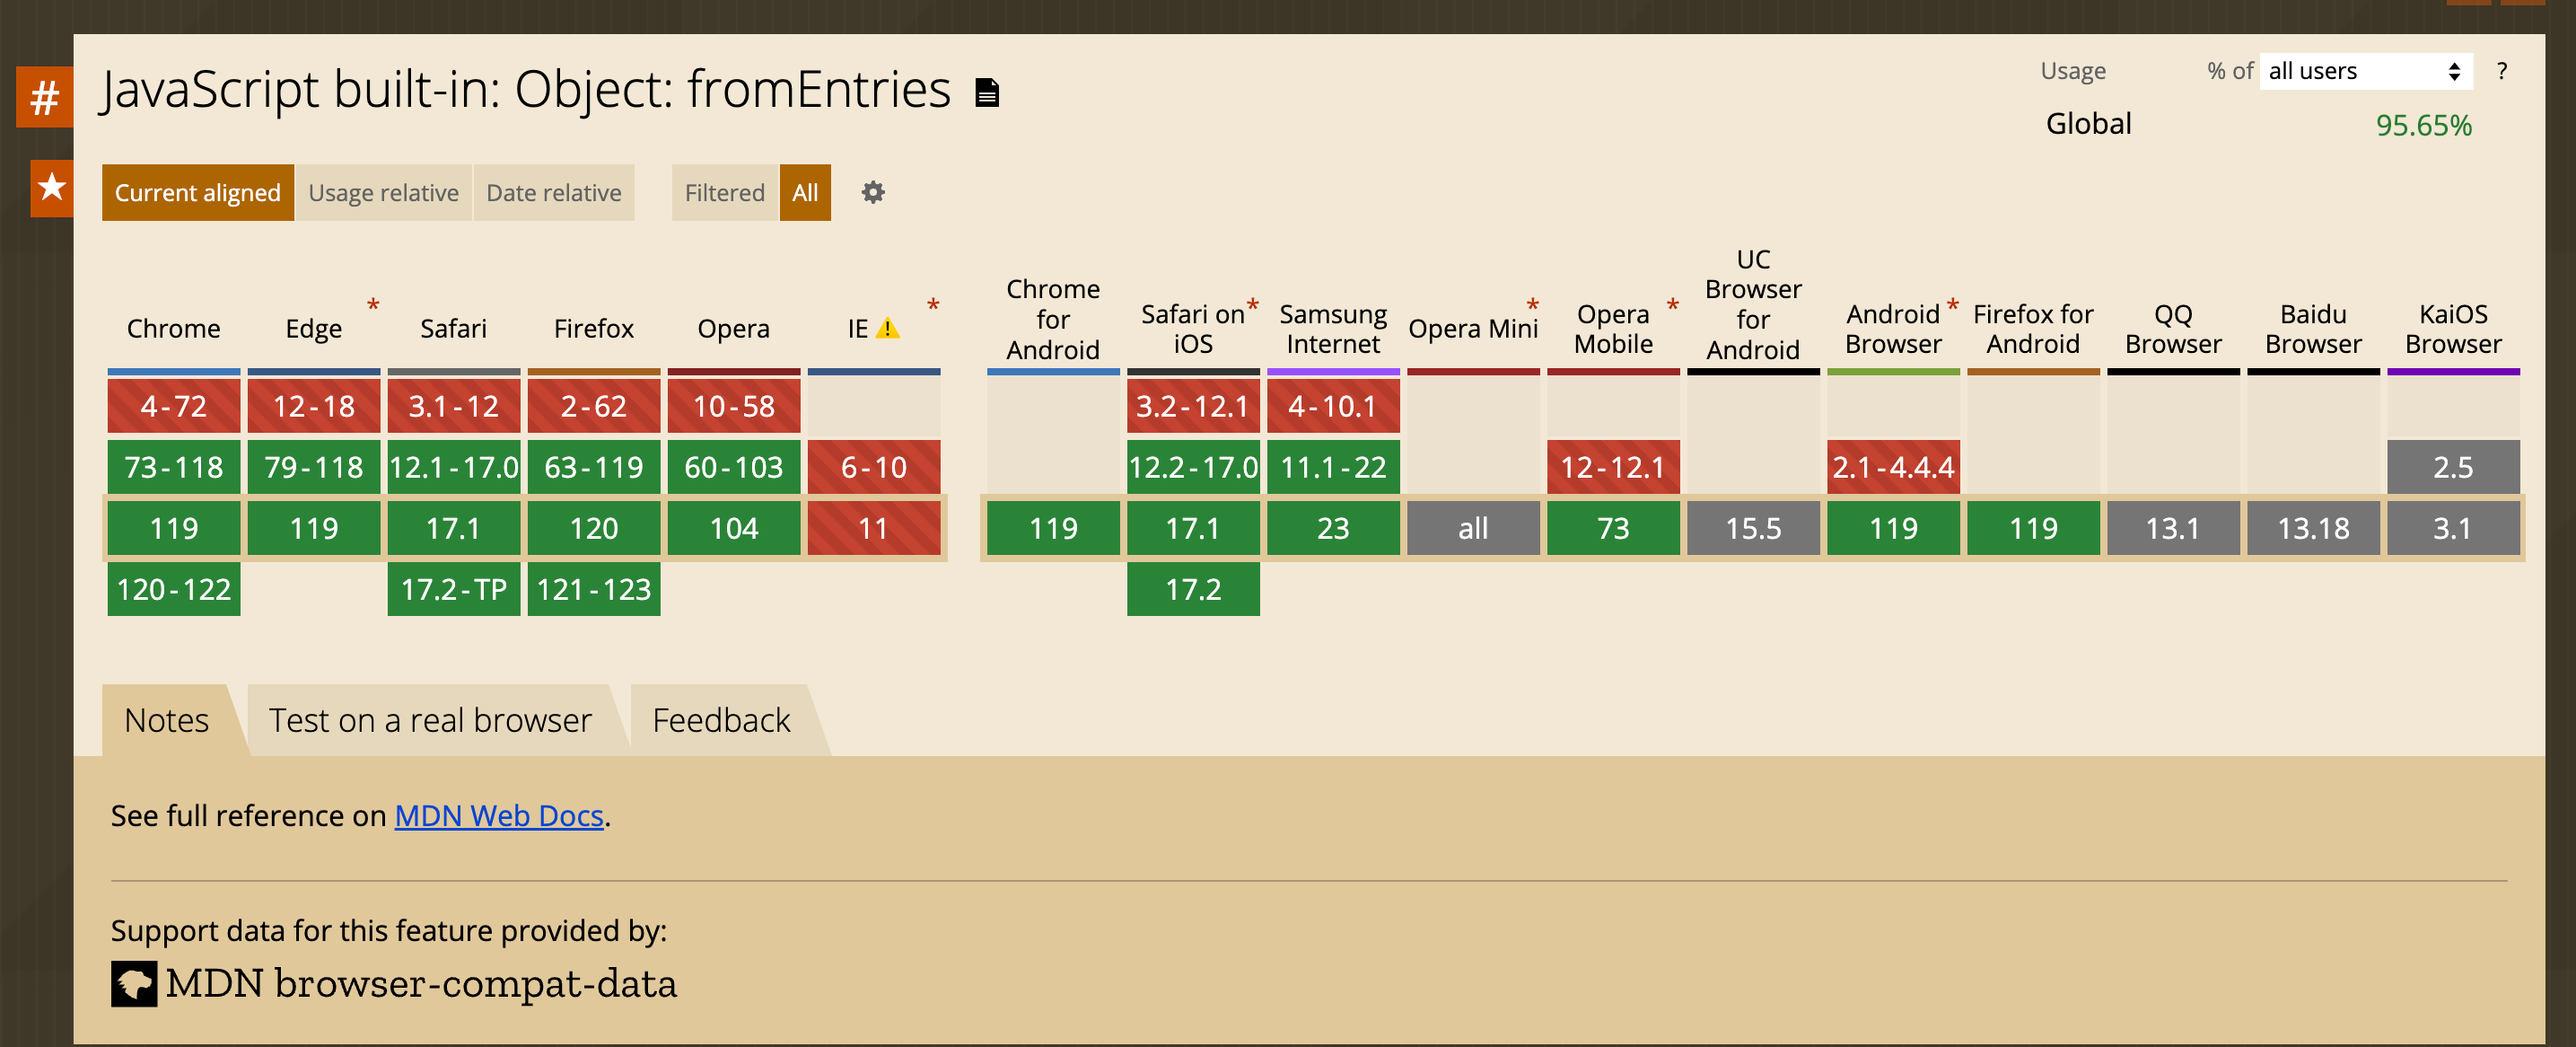Click Opera current version 104 cell
Screen dimensions: 2576x1047
(734, 528)
